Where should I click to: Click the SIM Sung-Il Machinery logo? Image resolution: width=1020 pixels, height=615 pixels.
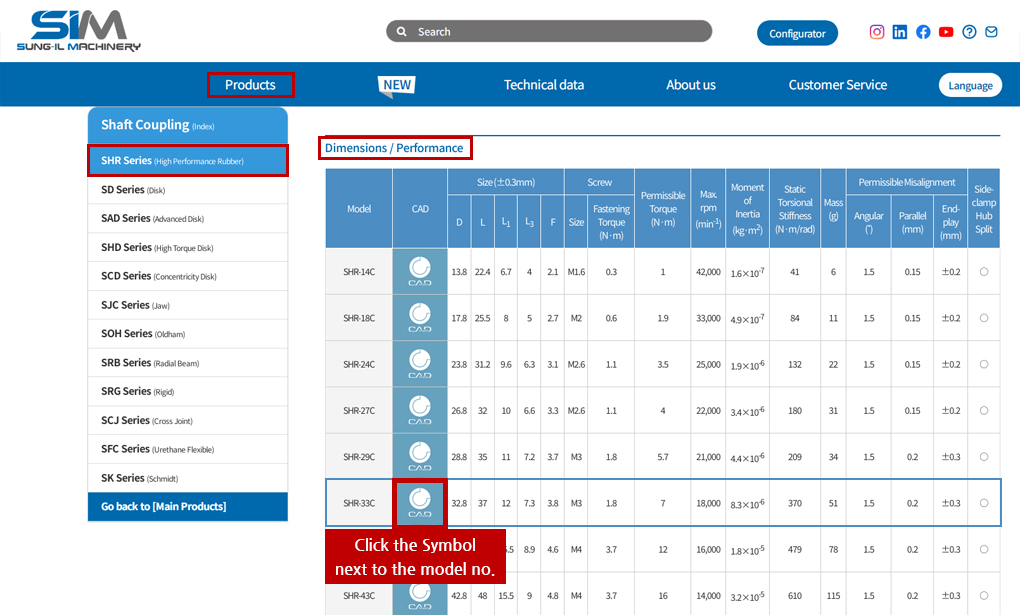79,30
